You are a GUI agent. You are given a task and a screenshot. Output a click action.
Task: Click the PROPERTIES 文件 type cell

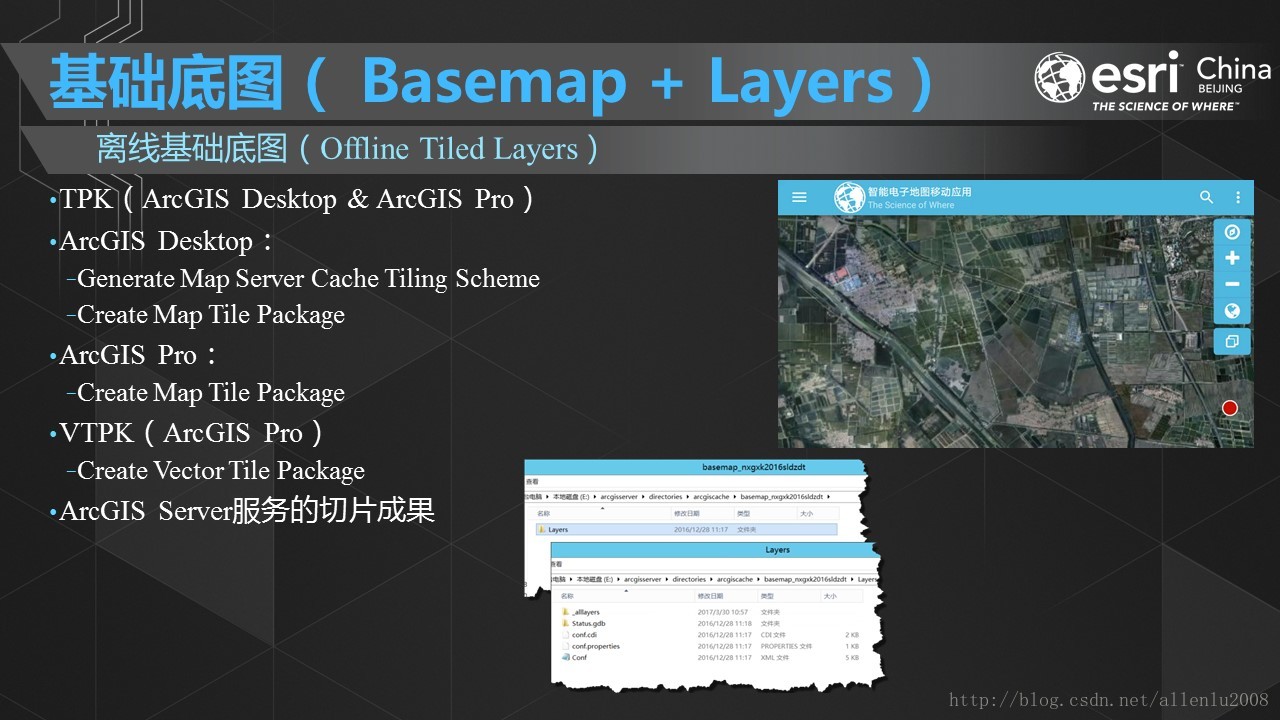point(786,646)
